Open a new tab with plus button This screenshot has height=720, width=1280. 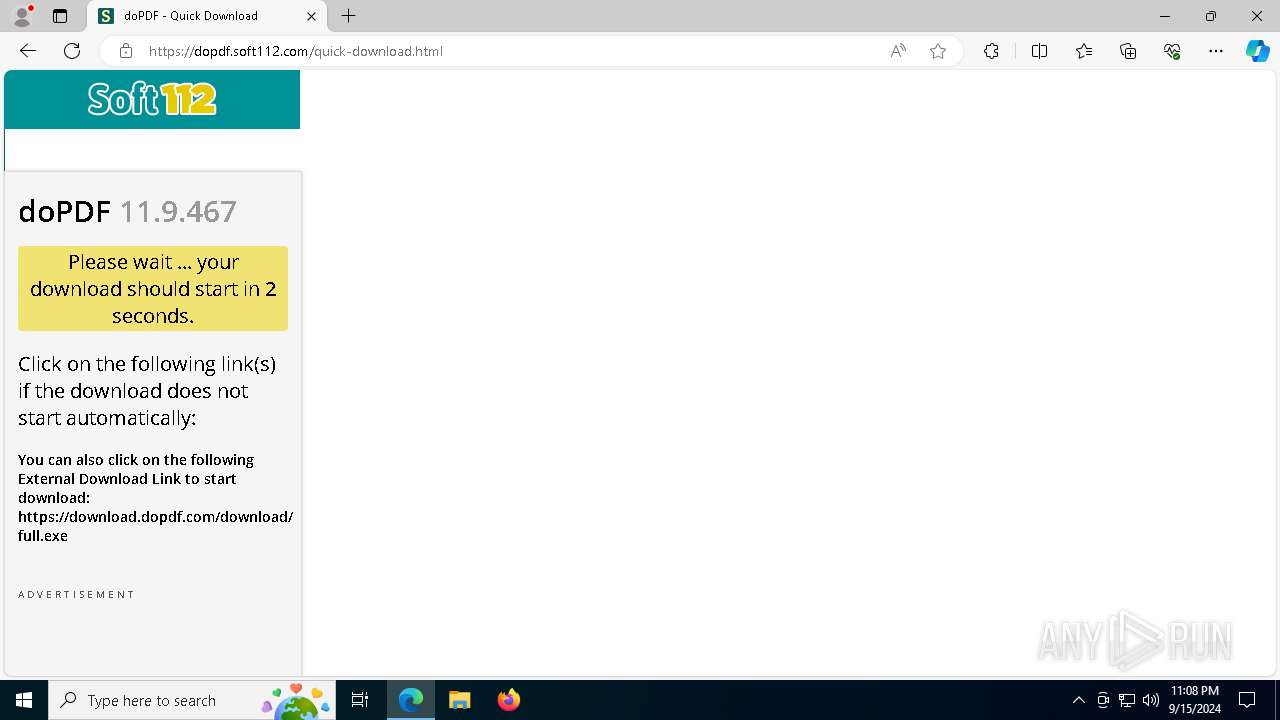pos(348,16)
